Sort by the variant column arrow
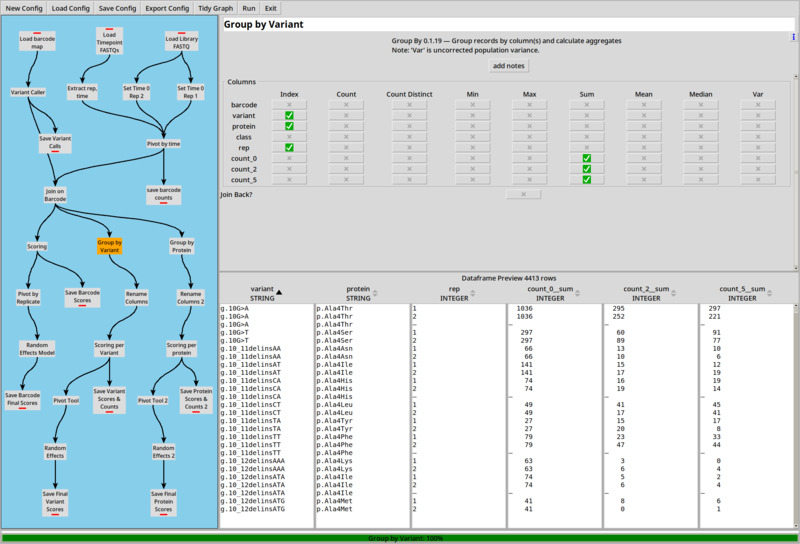The height and width of the screenshot is (544, 800). tap(279, 293)
